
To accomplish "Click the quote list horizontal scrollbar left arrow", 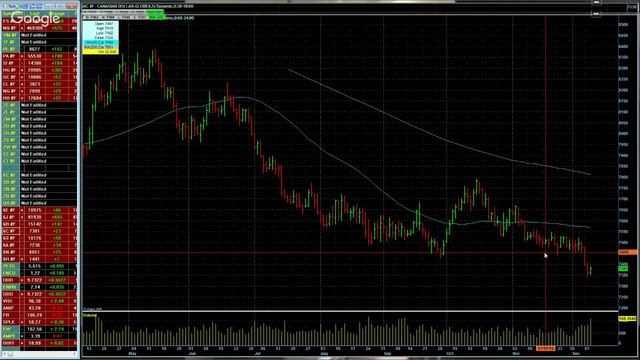I will 4,354.
